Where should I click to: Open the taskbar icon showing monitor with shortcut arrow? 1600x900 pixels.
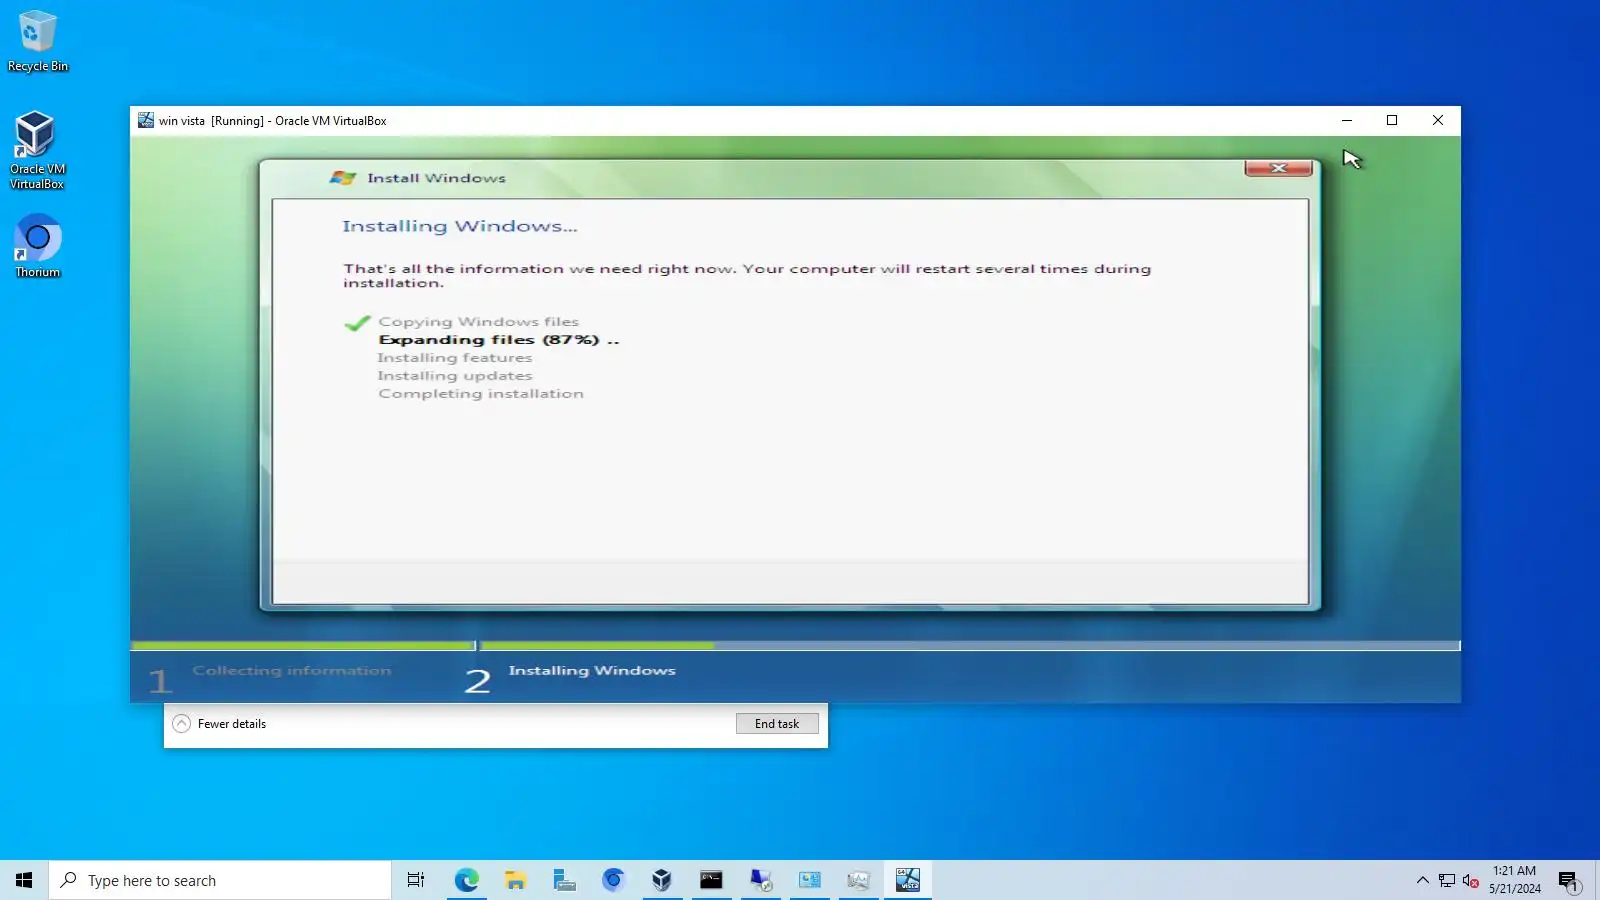[x=760, y=880]
